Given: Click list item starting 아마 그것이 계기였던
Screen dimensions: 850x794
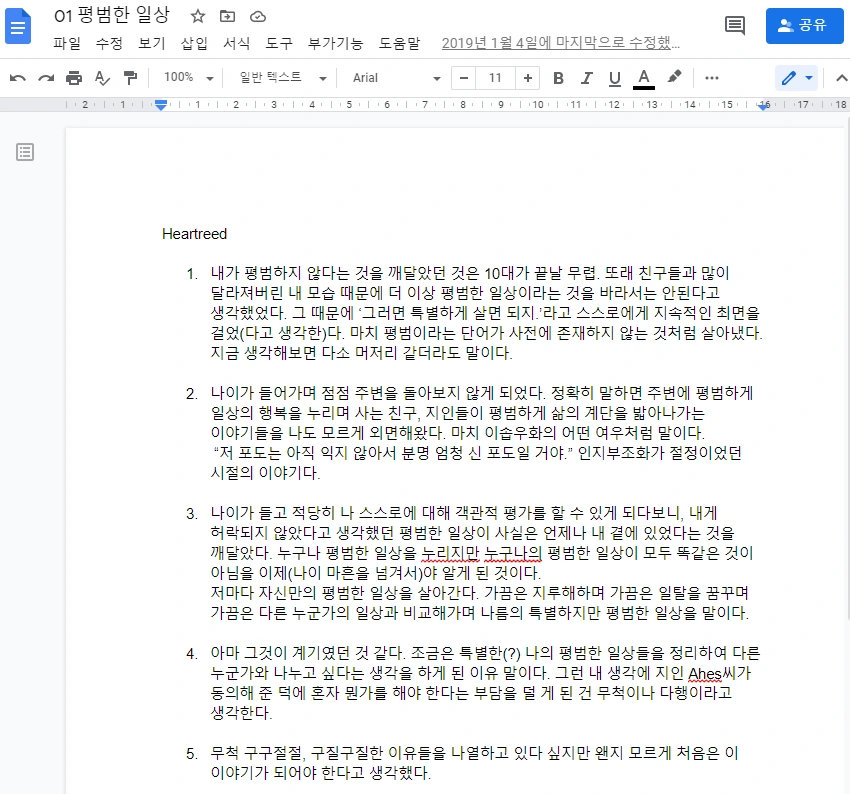Looking at the screenshot, I should (485, 683).
